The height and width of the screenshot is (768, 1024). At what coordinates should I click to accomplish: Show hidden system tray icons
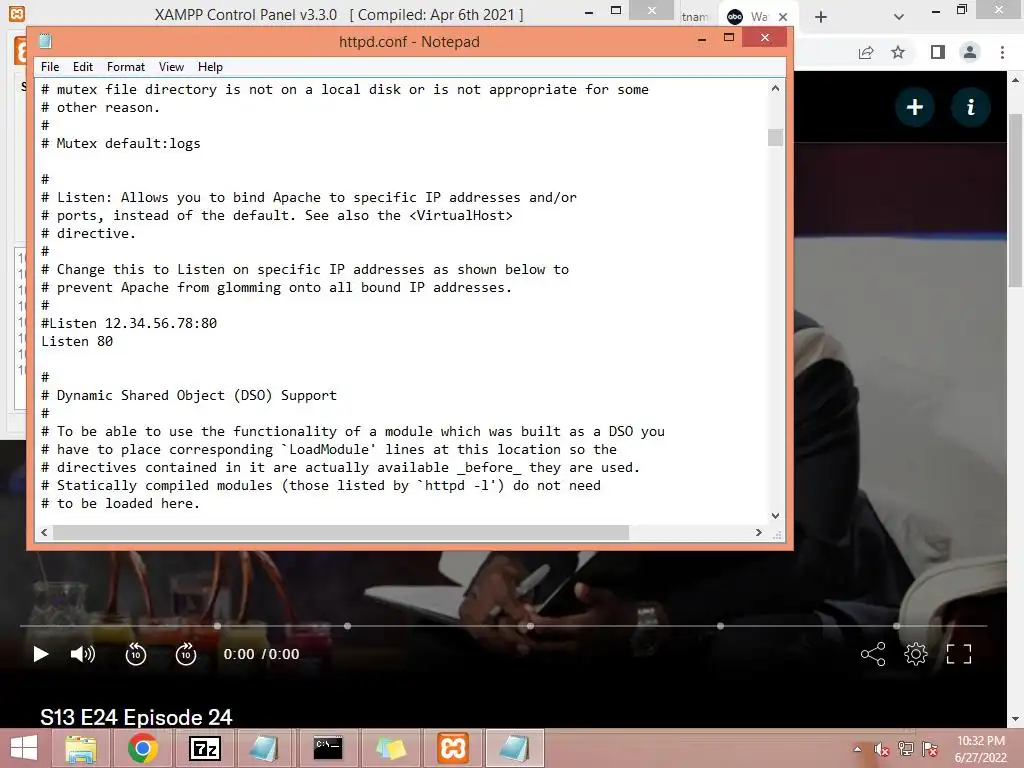coord(857,749)
